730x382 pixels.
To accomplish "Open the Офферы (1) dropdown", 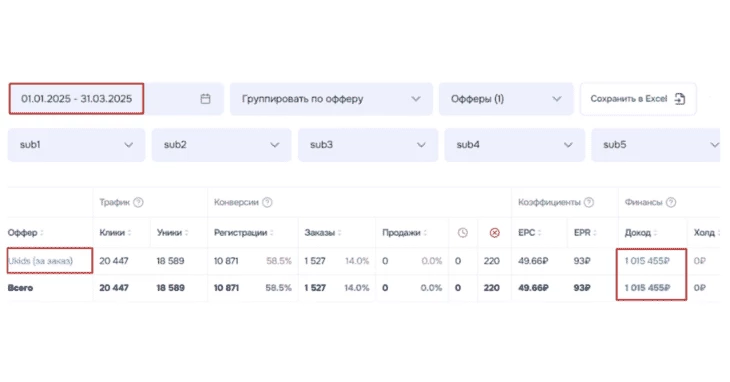I will tap(506, 99).
